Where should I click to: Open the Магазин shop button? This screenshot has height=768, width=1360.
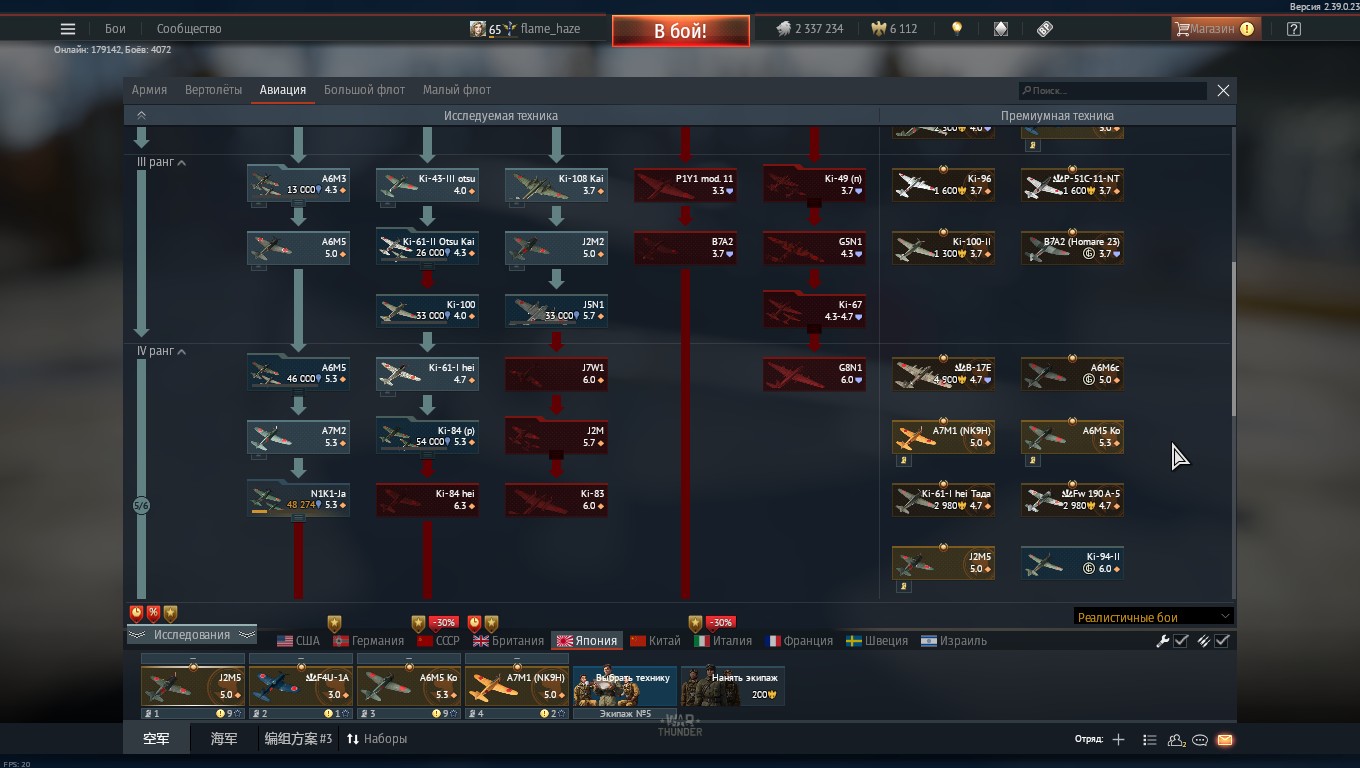pos(1213,29)
